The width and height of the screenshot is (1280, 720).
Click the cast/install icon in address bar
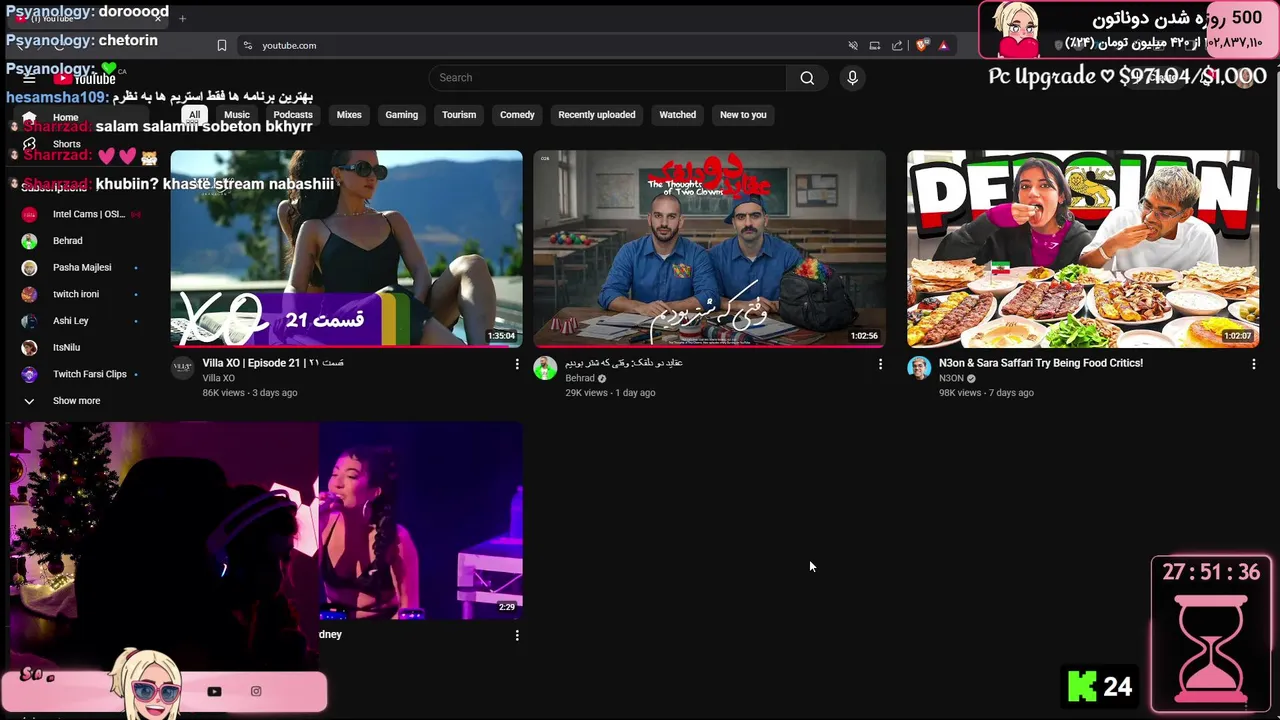[875, 45]
